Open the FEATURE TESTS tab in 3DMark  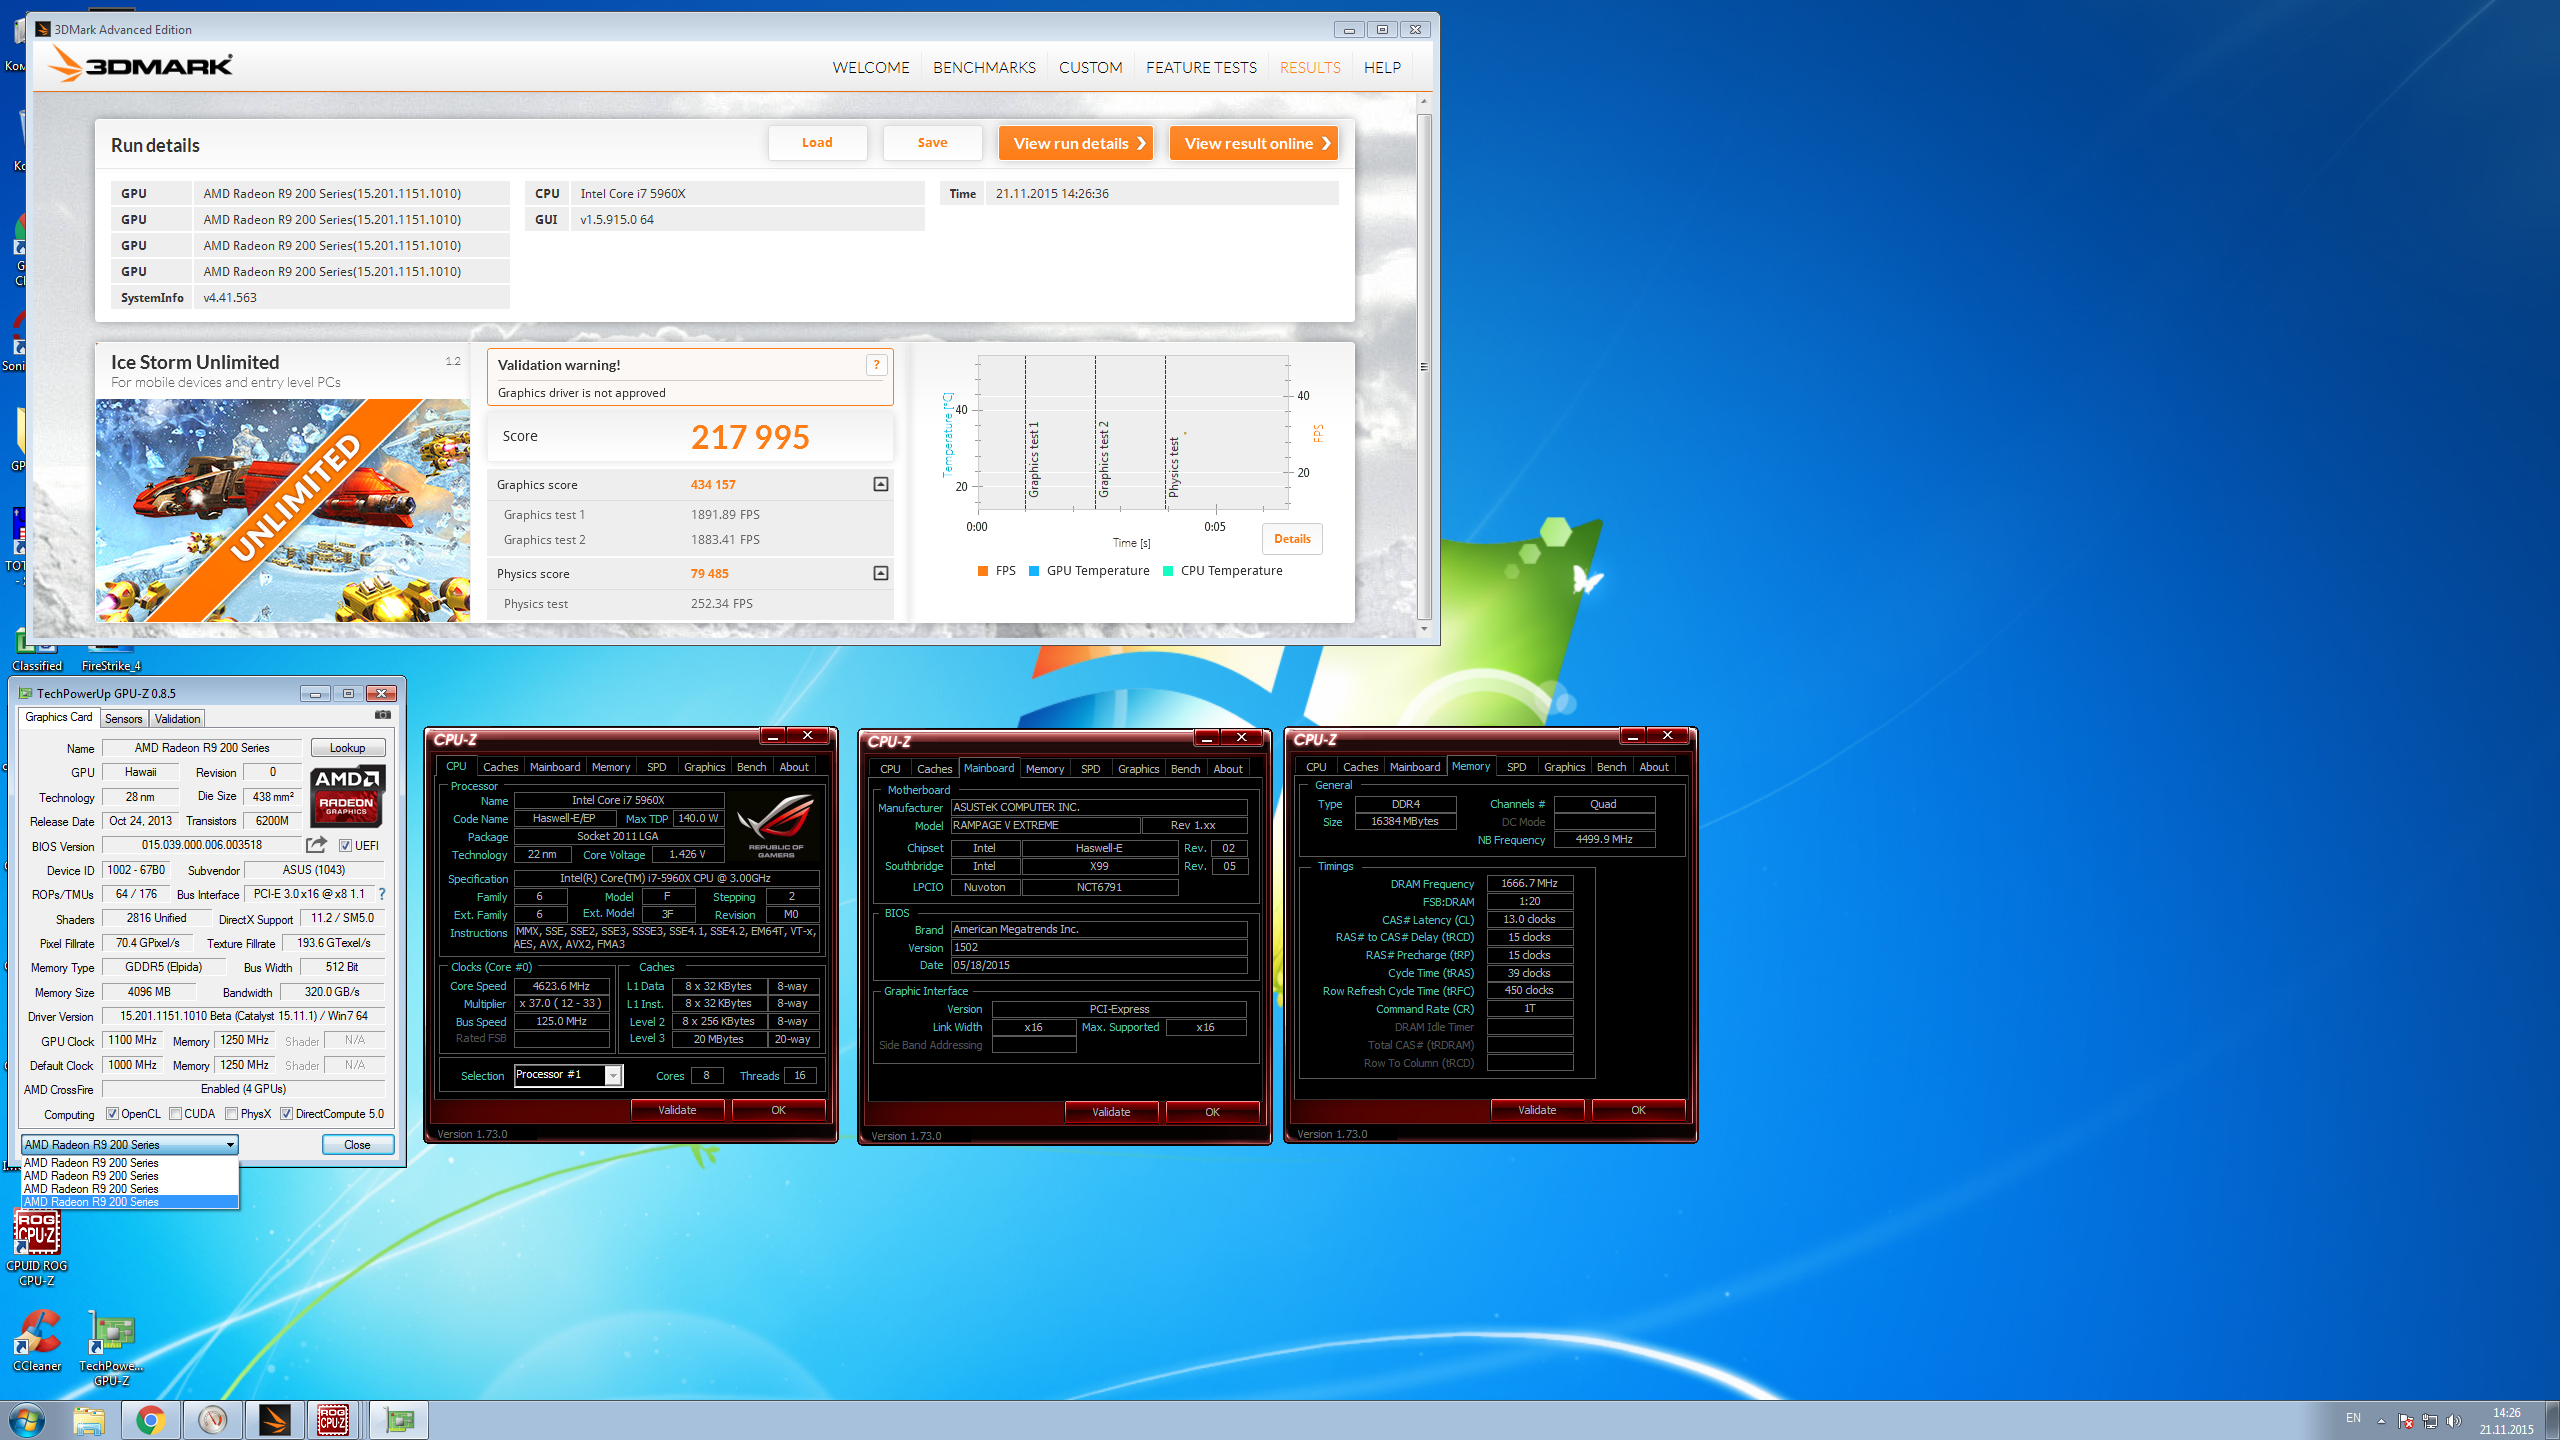click(x=1201, y=67)
